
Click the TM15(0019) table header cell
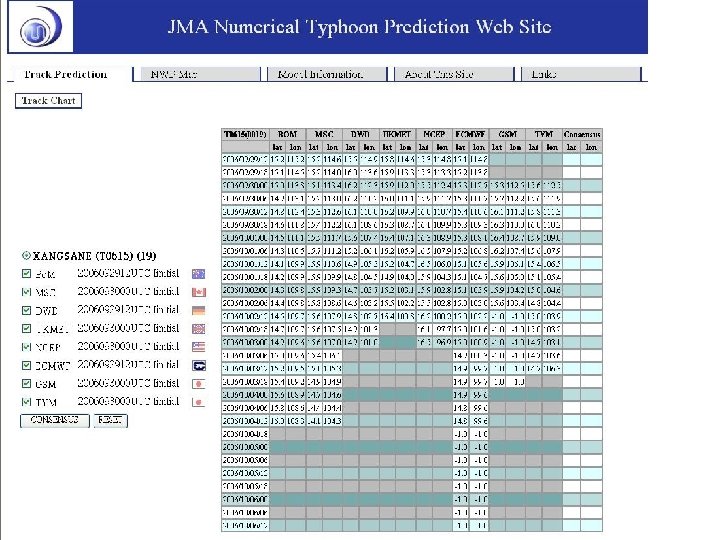(245, 135)
